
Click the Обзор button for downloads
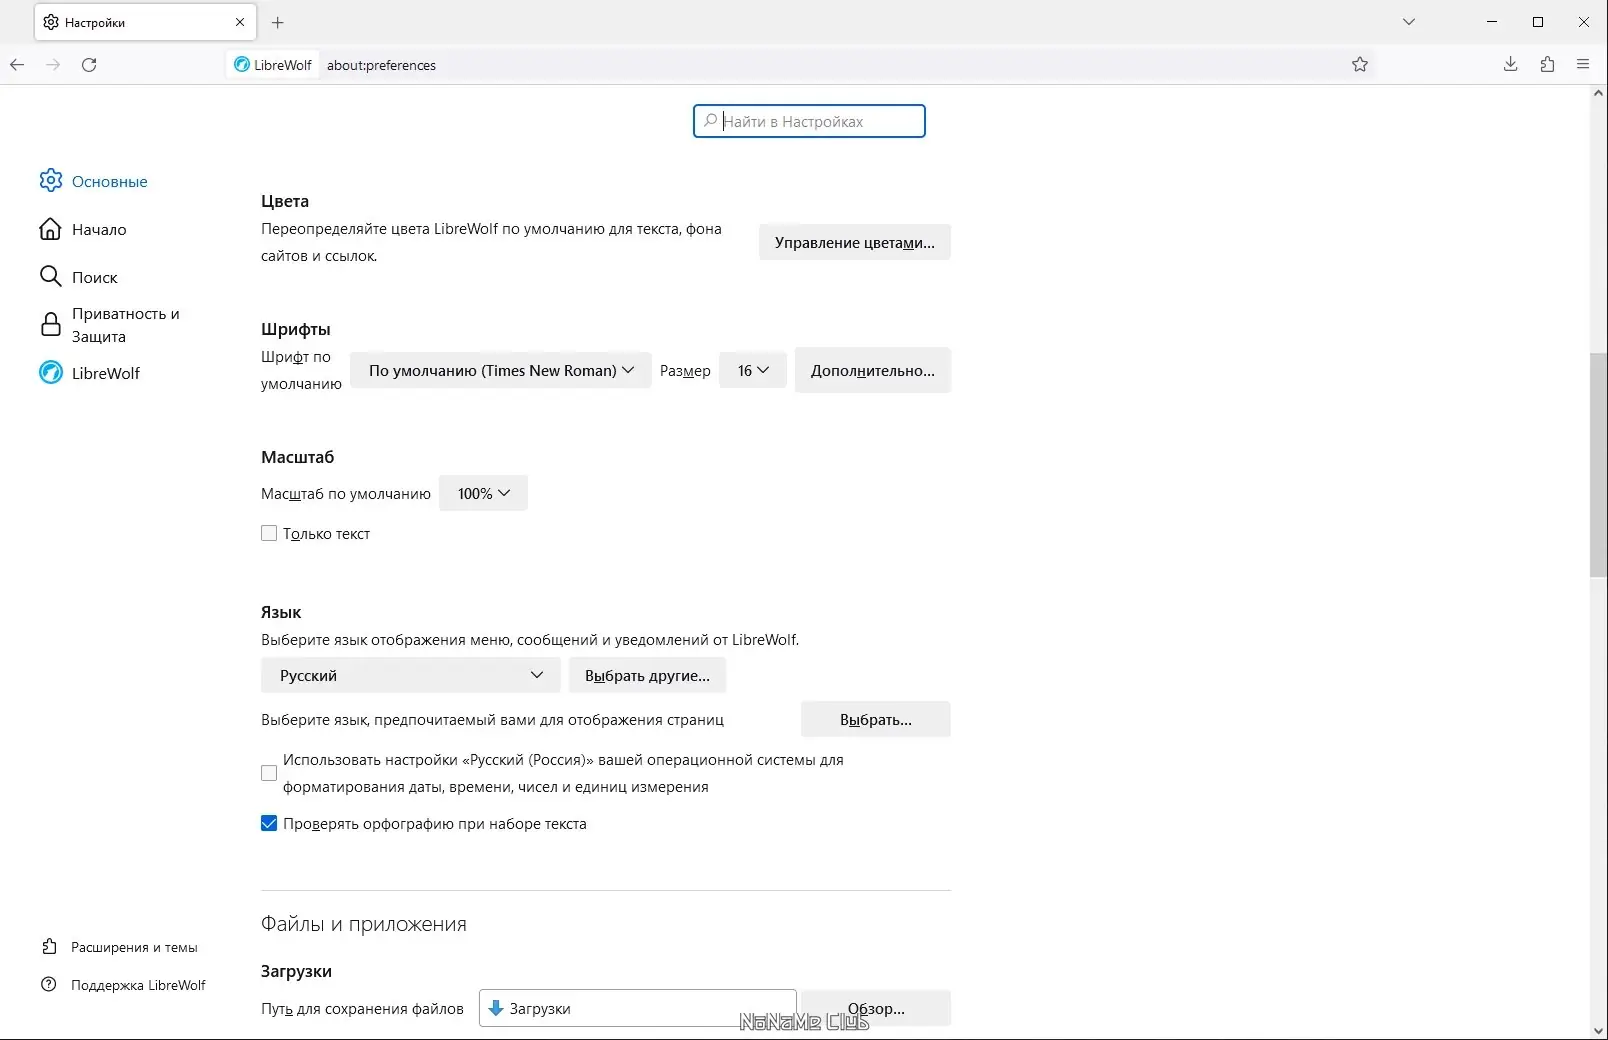click(876, 1008)
